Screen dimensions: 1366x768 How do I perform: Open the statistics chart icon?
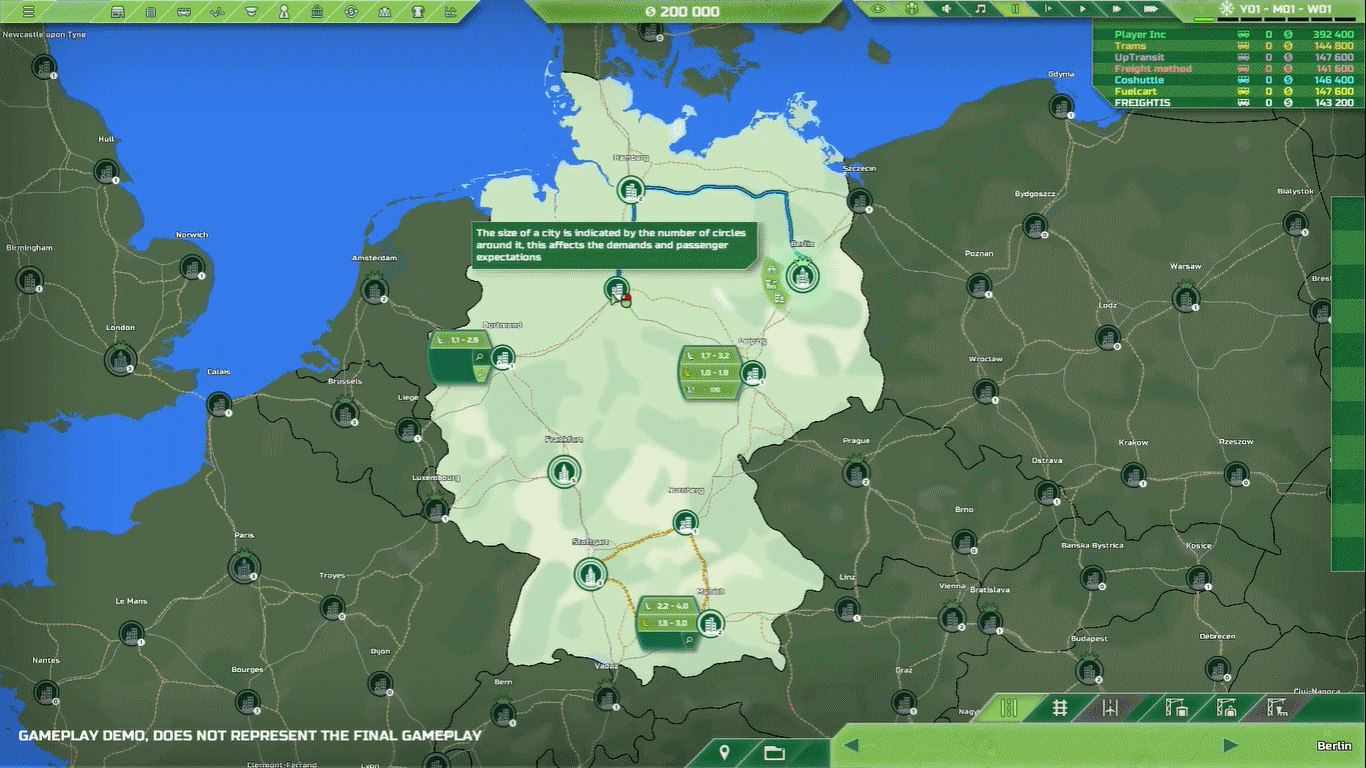pos(451,11)
